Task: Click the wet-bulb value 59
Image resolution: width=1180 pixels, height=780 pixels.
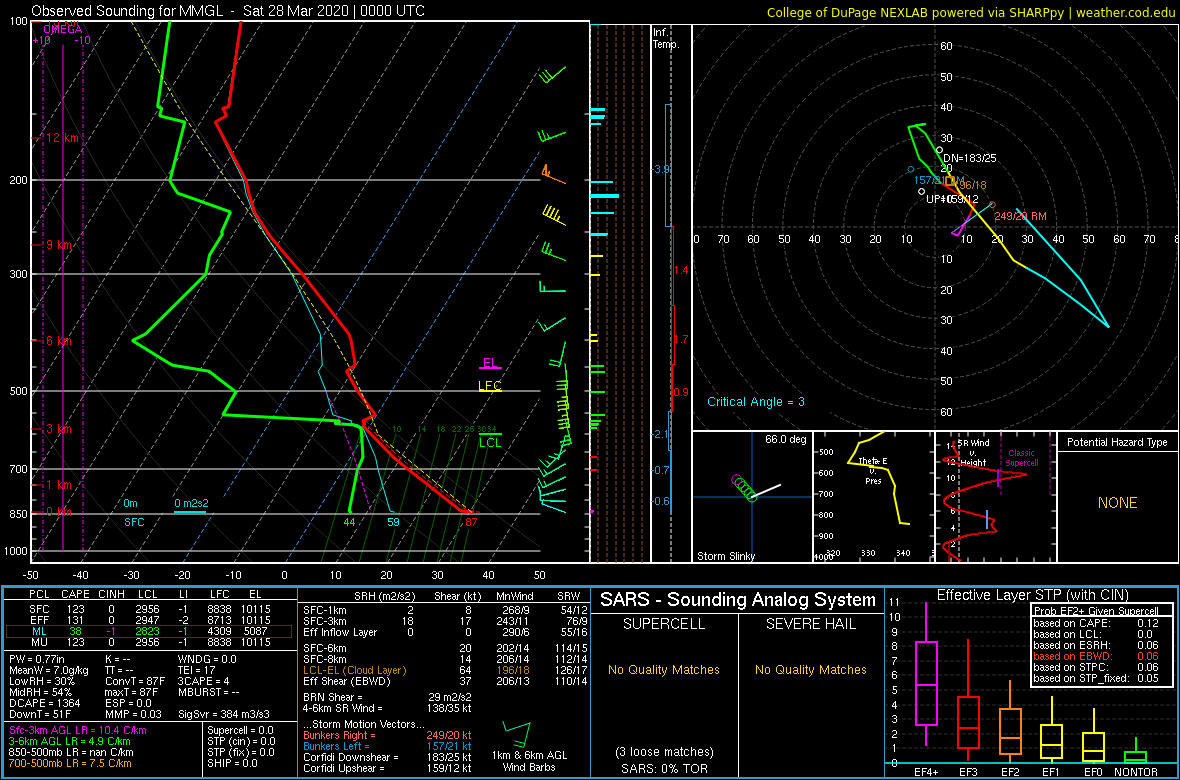Action: tap(393, 522)
